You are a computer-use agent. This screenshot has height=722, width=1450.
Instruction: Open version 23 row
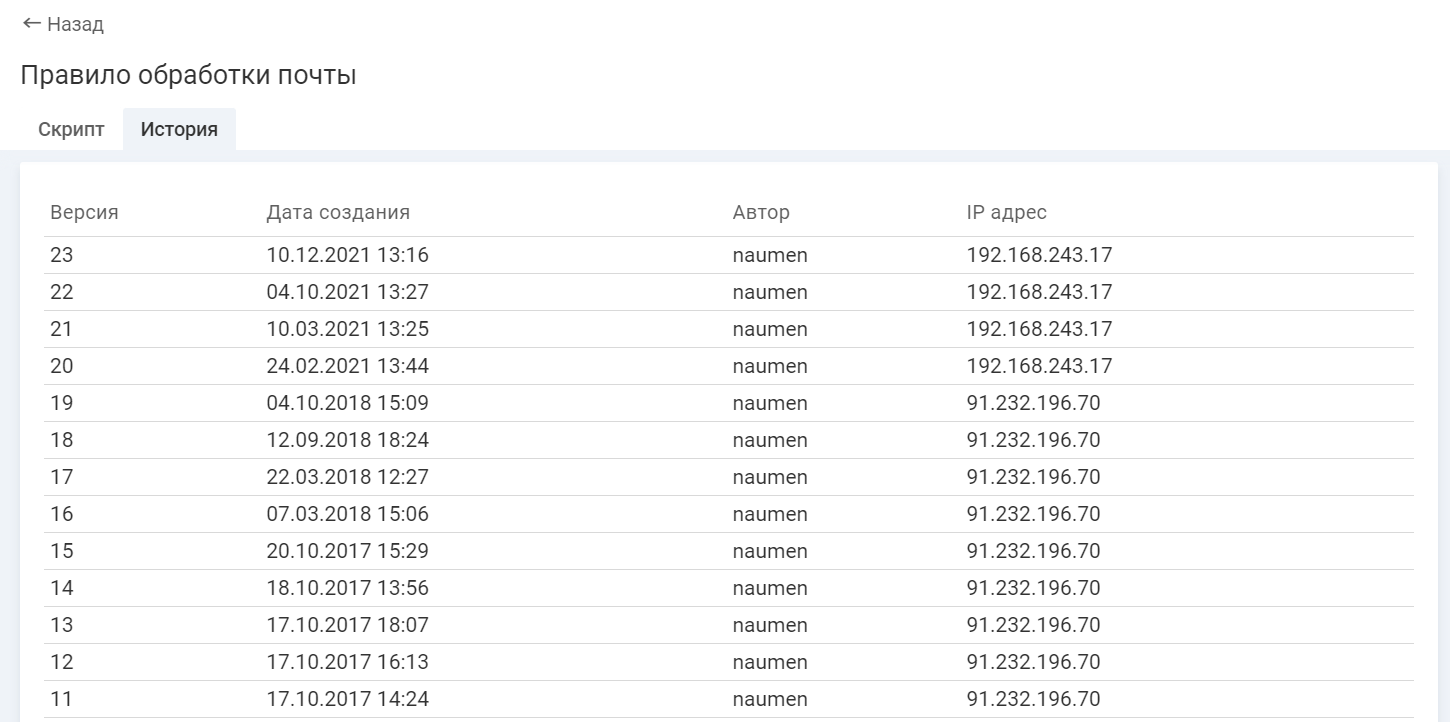62,255
